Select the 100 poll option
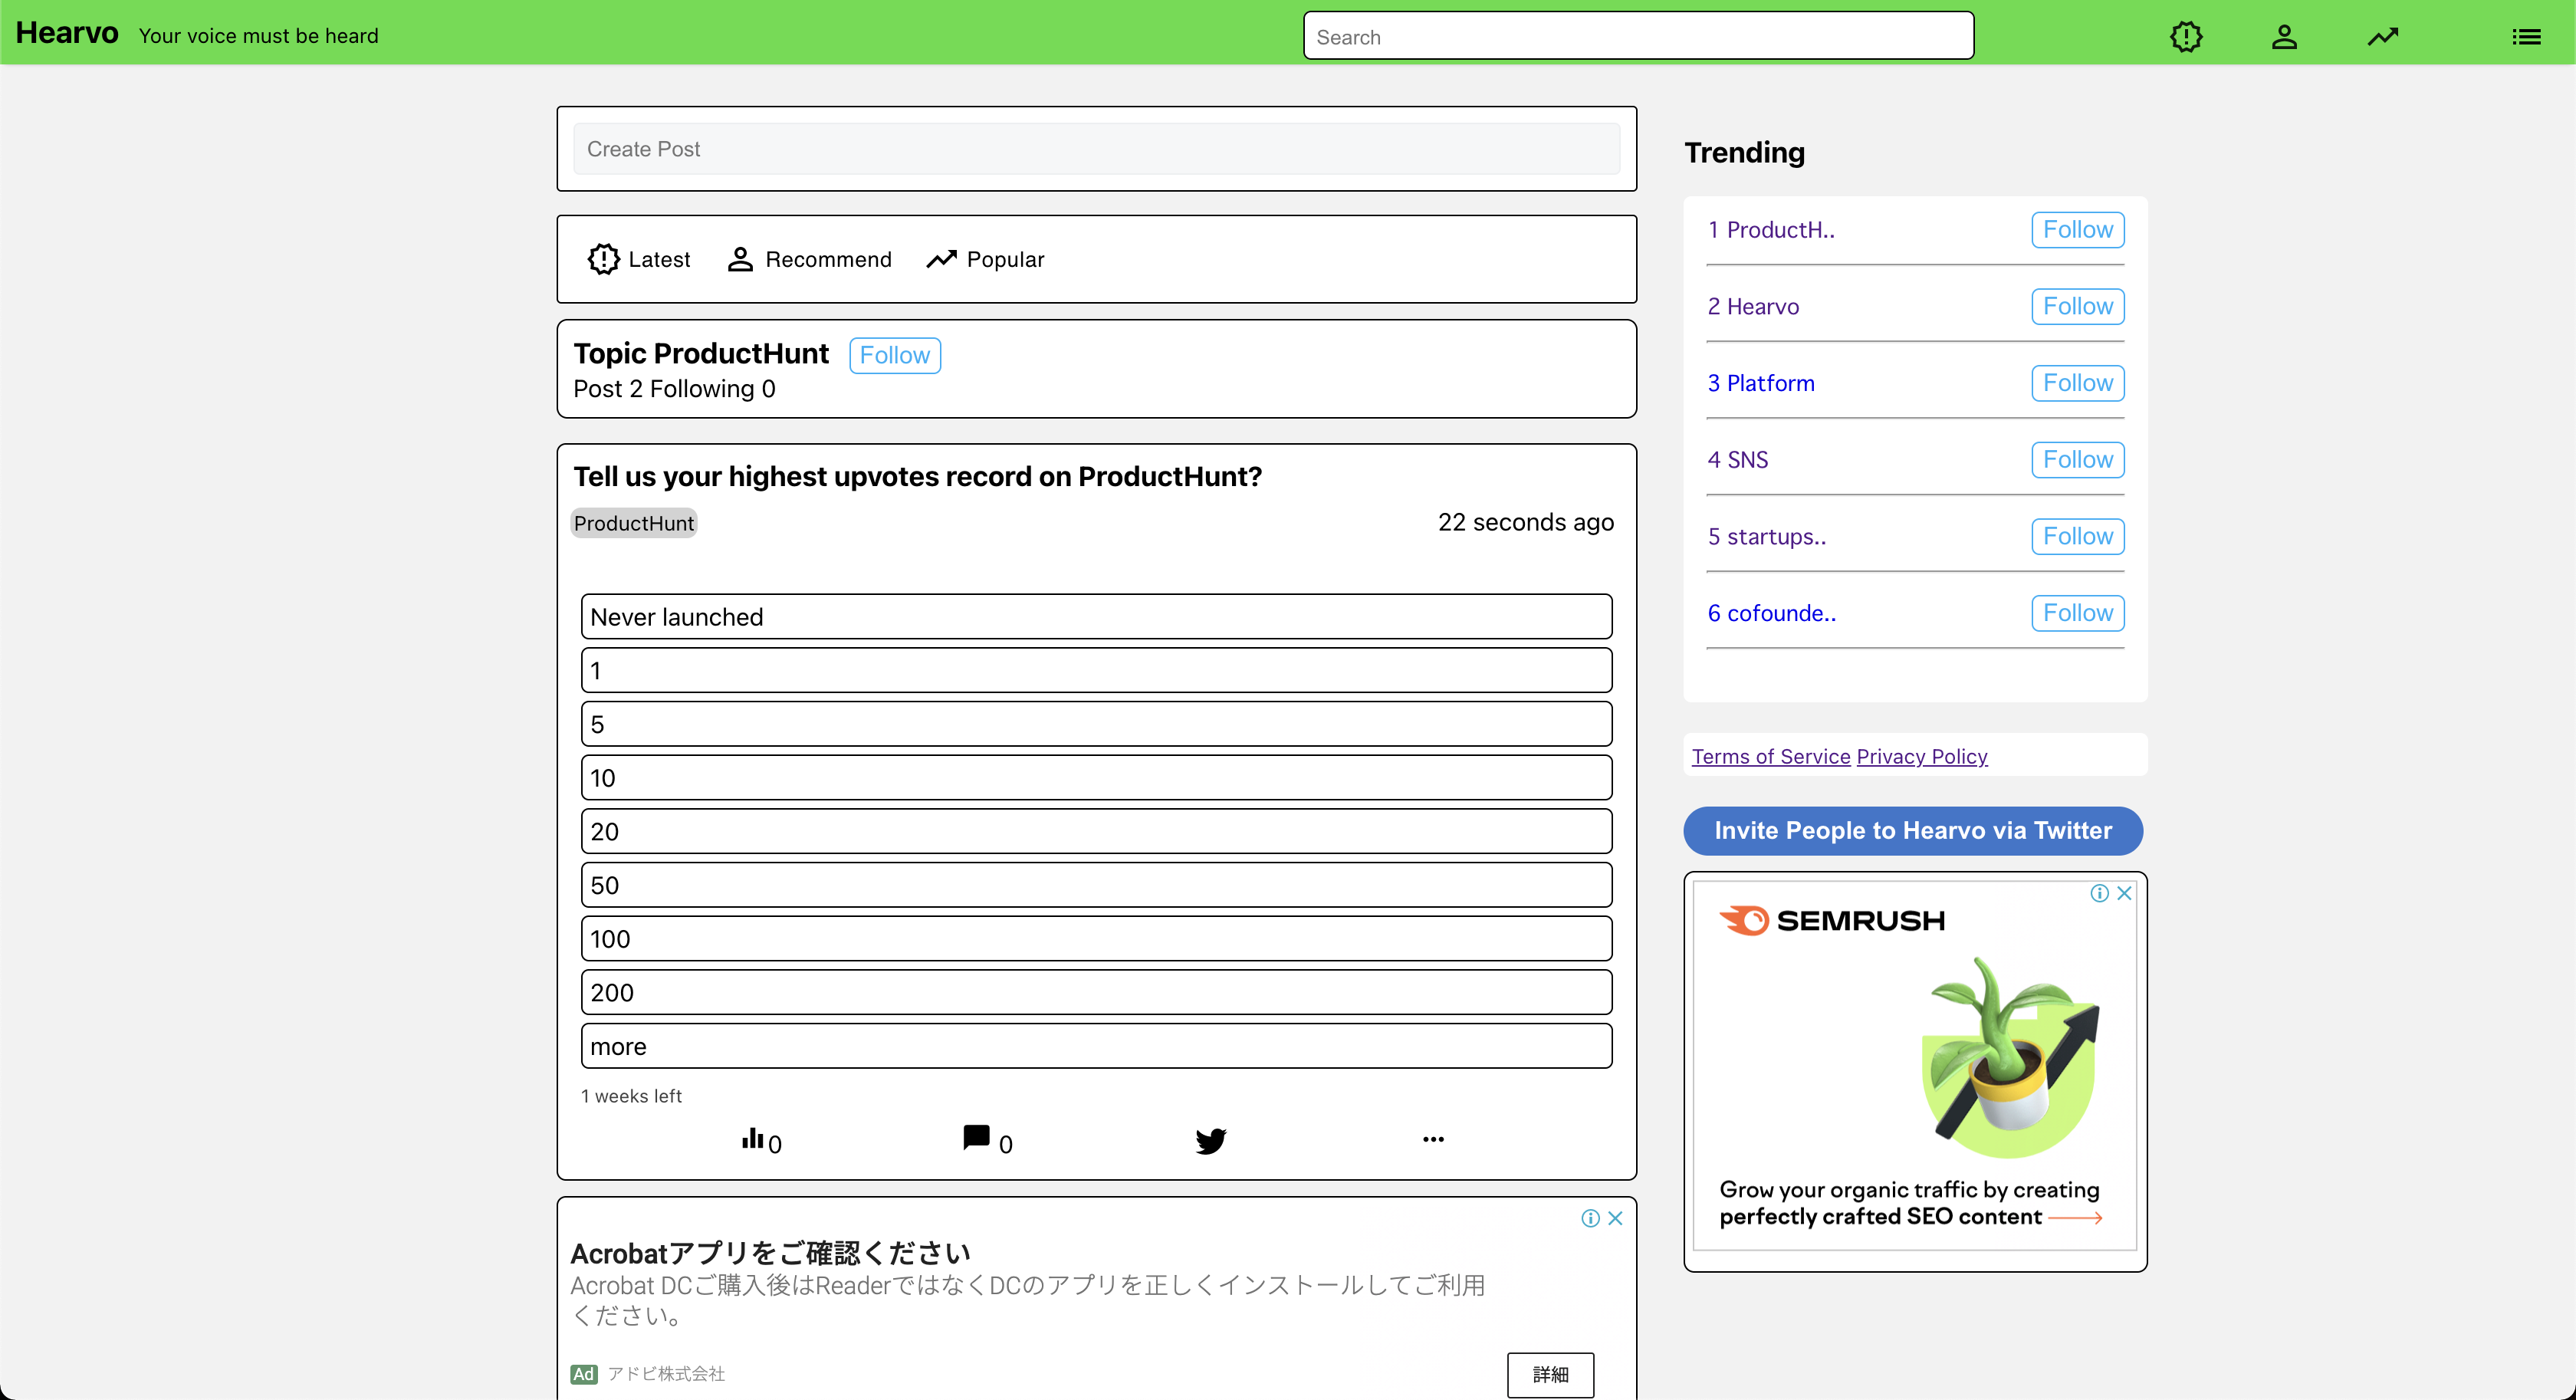This screenshot has width=2576, height=1400. click(x=1096, y=939)
